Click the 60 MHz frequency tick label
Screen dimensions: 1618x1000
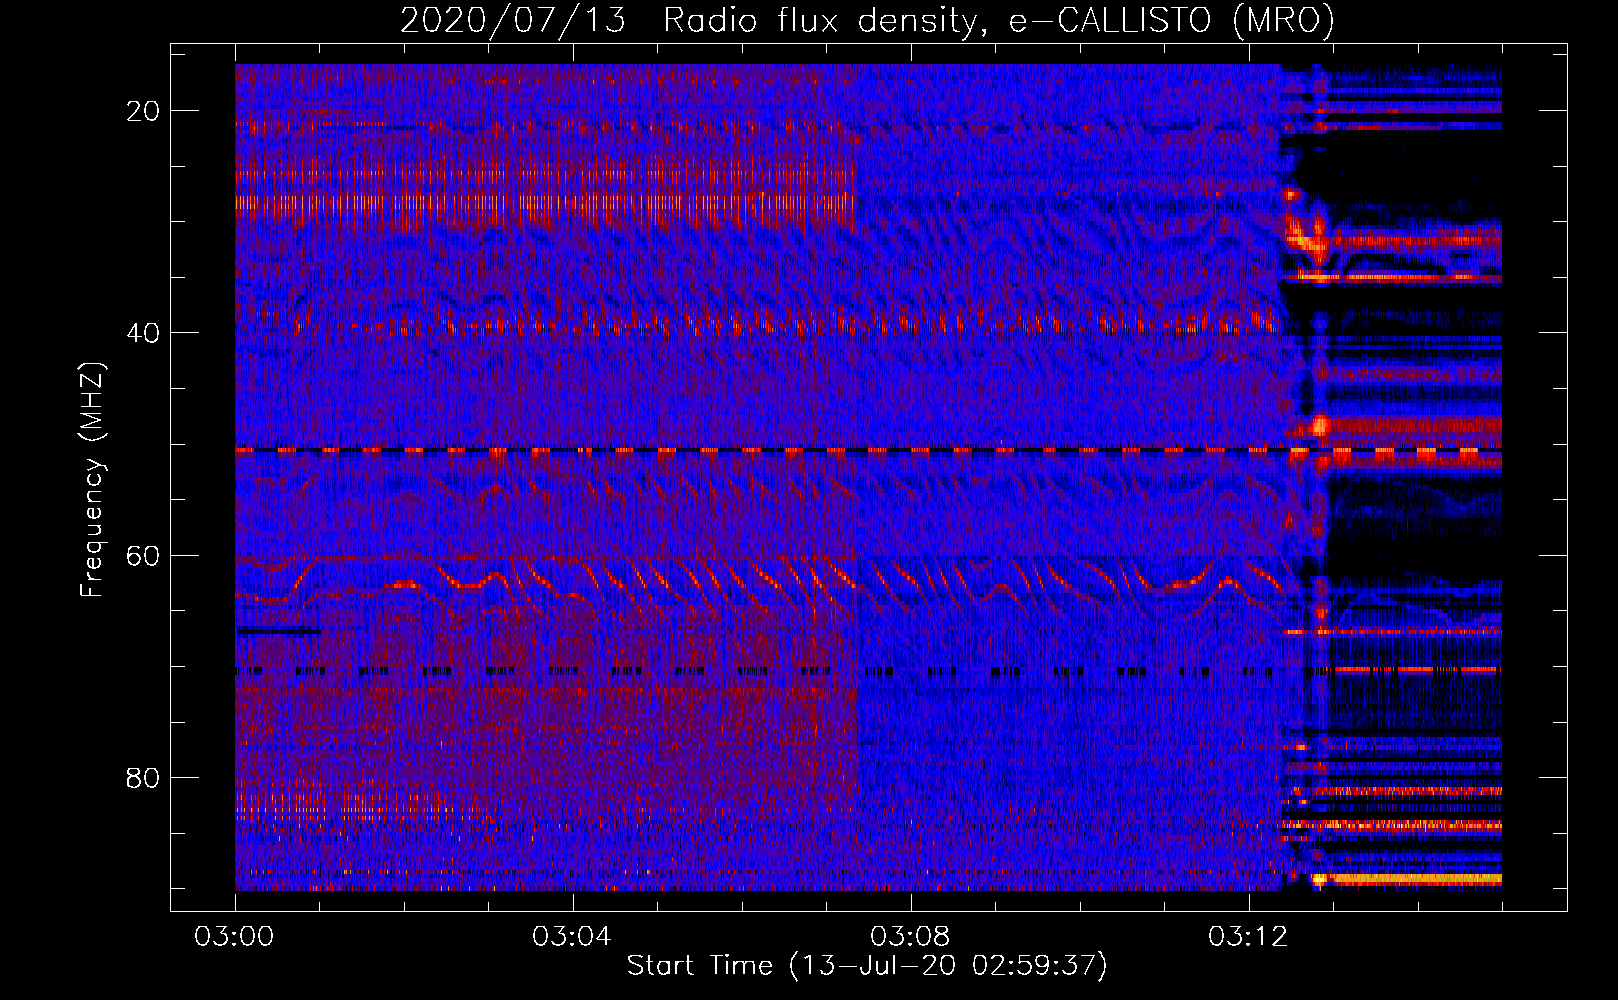pyautogui.click(x=144, y=555)
